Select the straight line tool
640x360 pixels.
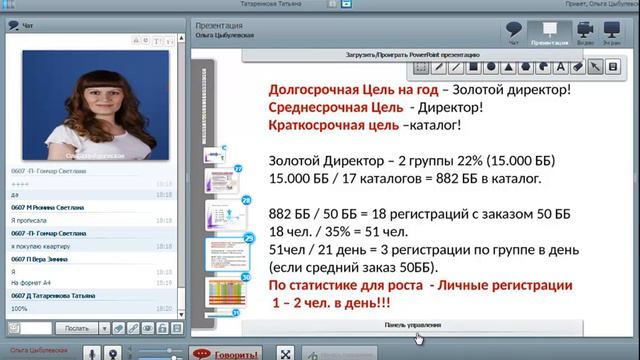(456, 67)
